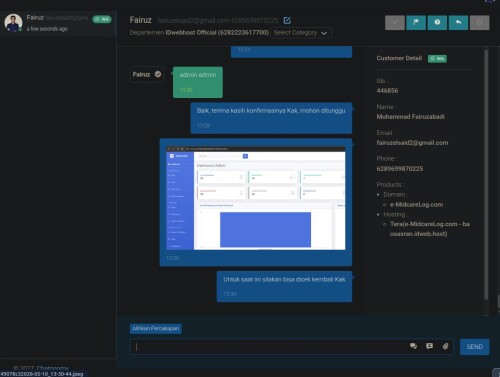The height and width of the screenshot is (377, 500).
Task: Click the grey power icon button
Action: click(480, 22)
